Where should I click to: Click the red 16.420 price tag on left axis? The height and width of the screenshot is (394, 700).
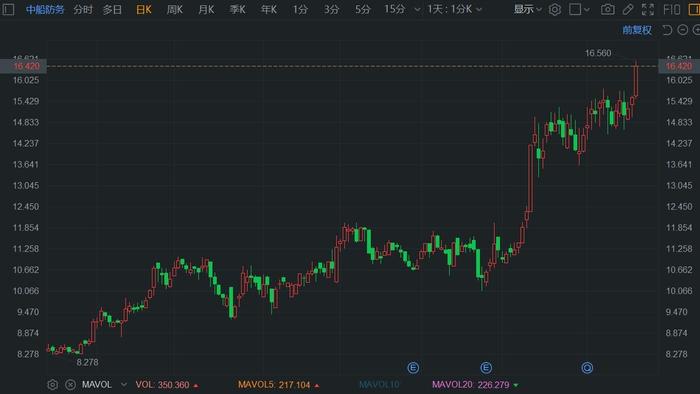(x=23, y=66)
